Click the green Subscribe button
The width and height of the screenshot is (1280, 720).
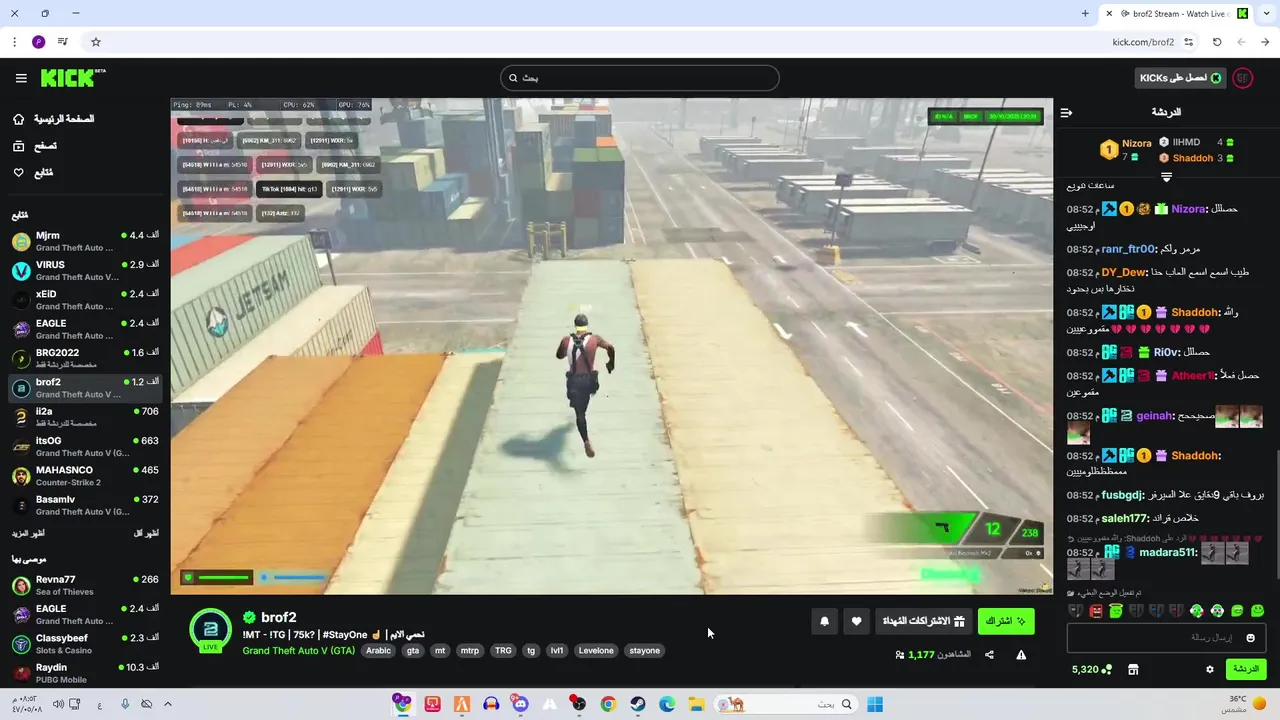[1006, 621]
